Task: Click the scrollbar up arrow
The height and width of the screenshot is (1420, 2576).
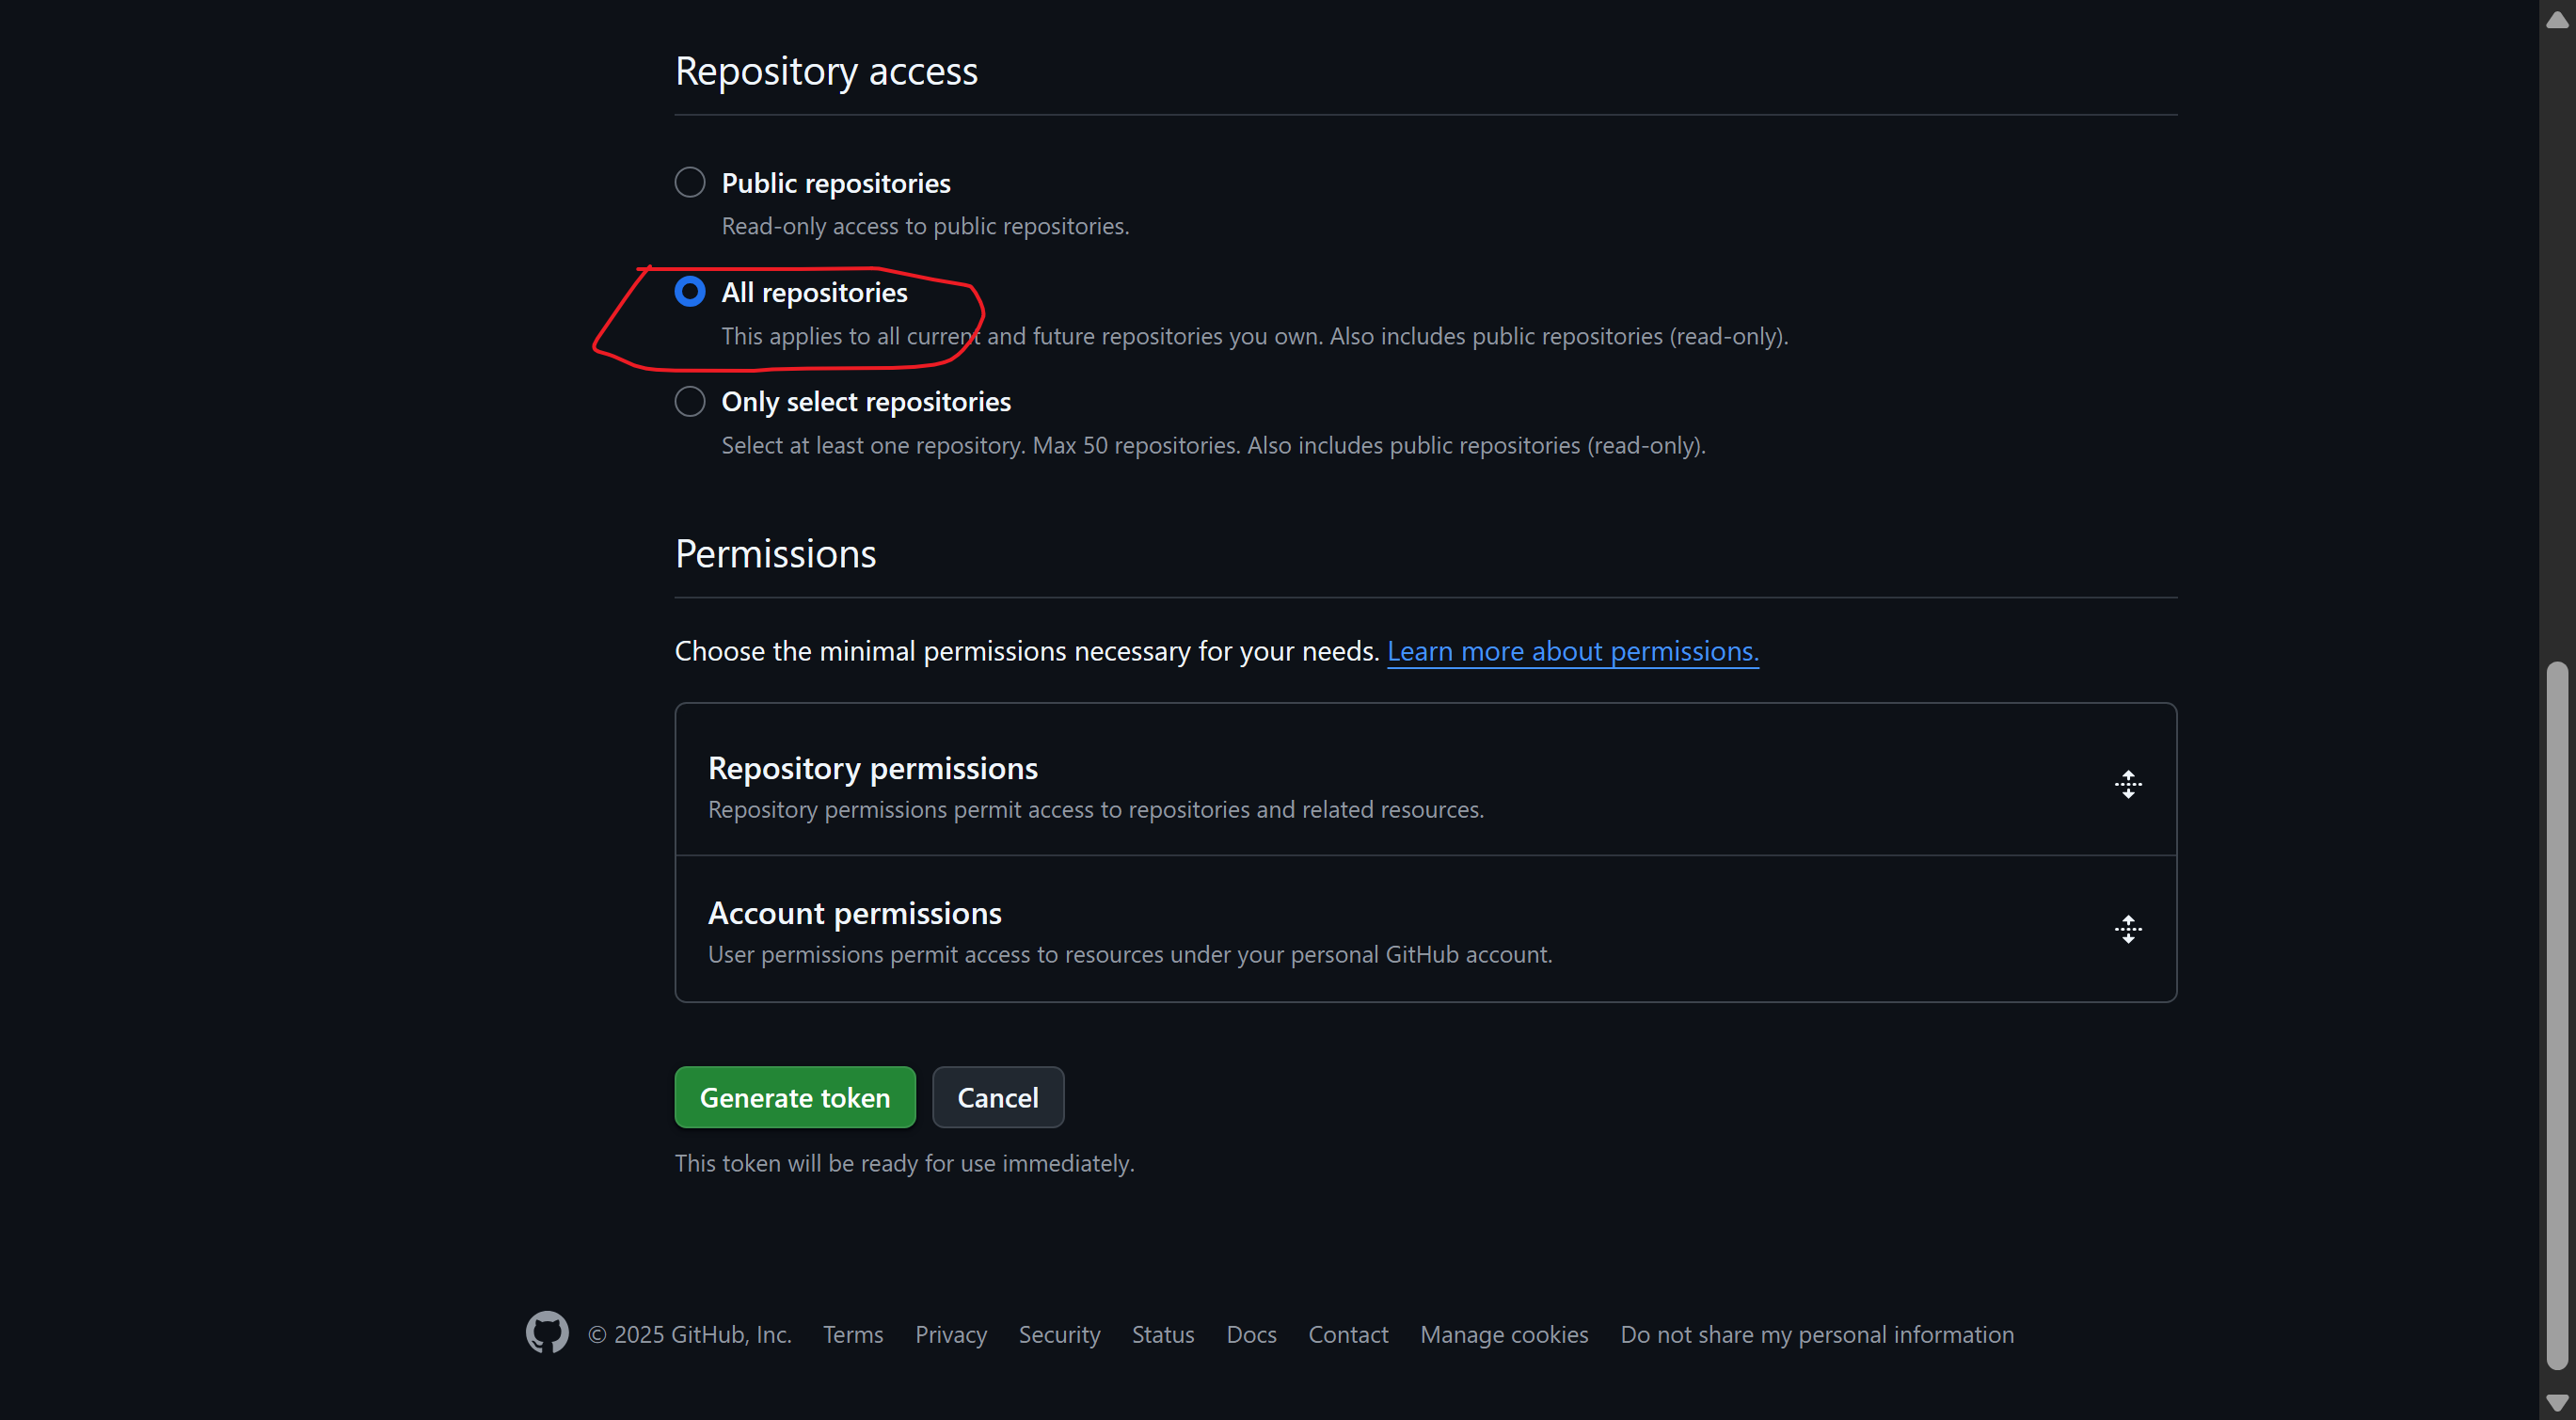Action: [x=2556, y=20]
